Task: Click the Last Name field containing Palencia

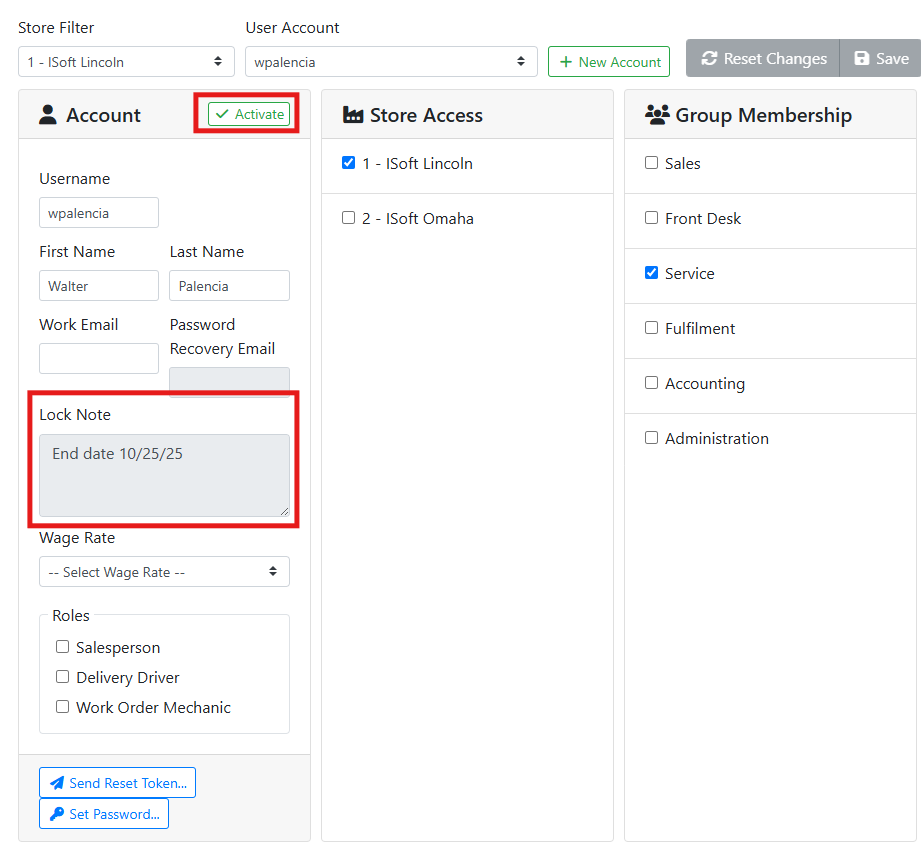Action: [229, 286]
